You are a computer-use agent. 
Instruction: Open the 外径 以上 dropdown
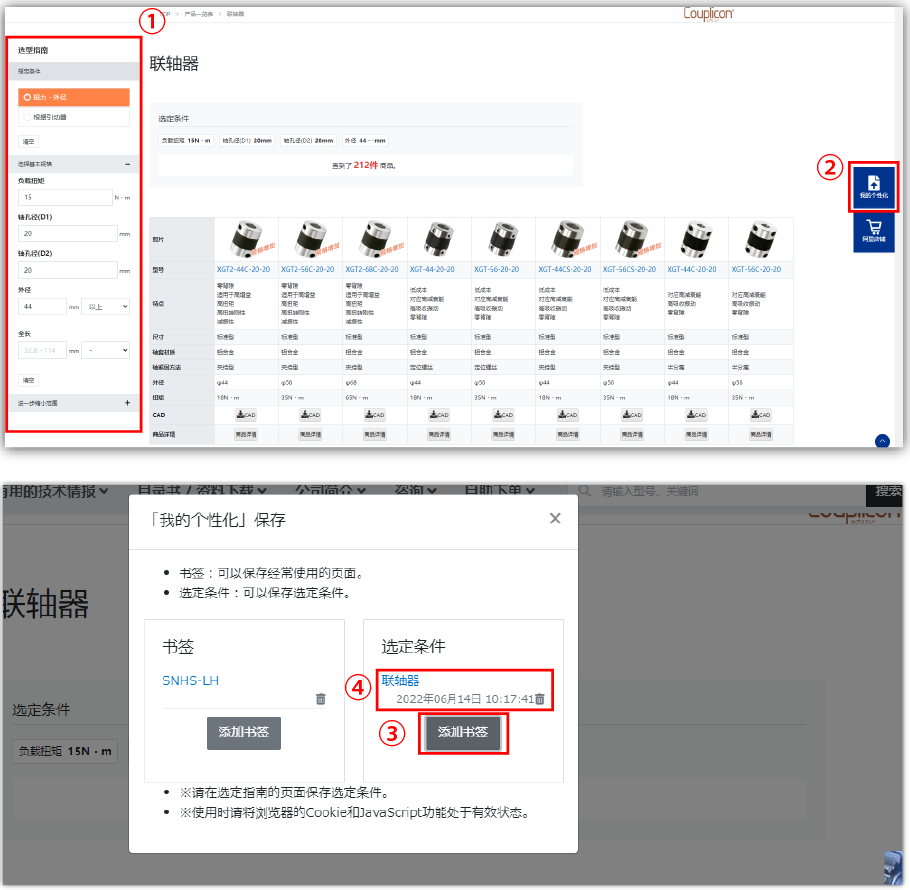click(x=108, y=306)
